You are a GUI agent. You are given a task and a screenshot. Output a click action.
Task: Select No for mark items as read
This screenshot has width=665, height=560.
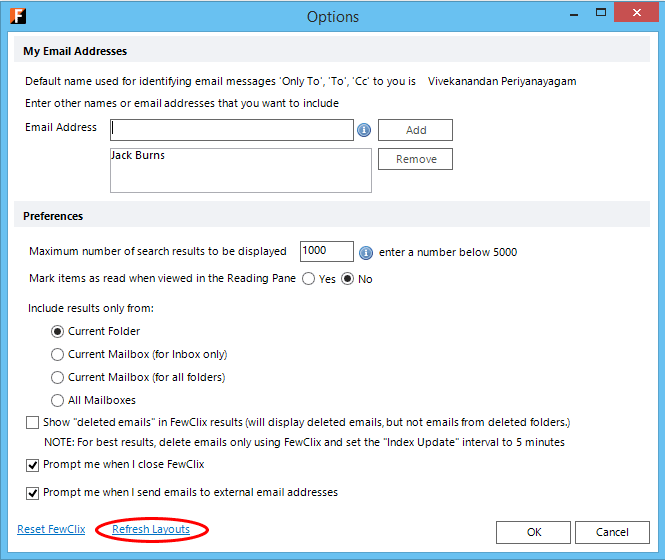click(x=347, y=279)
